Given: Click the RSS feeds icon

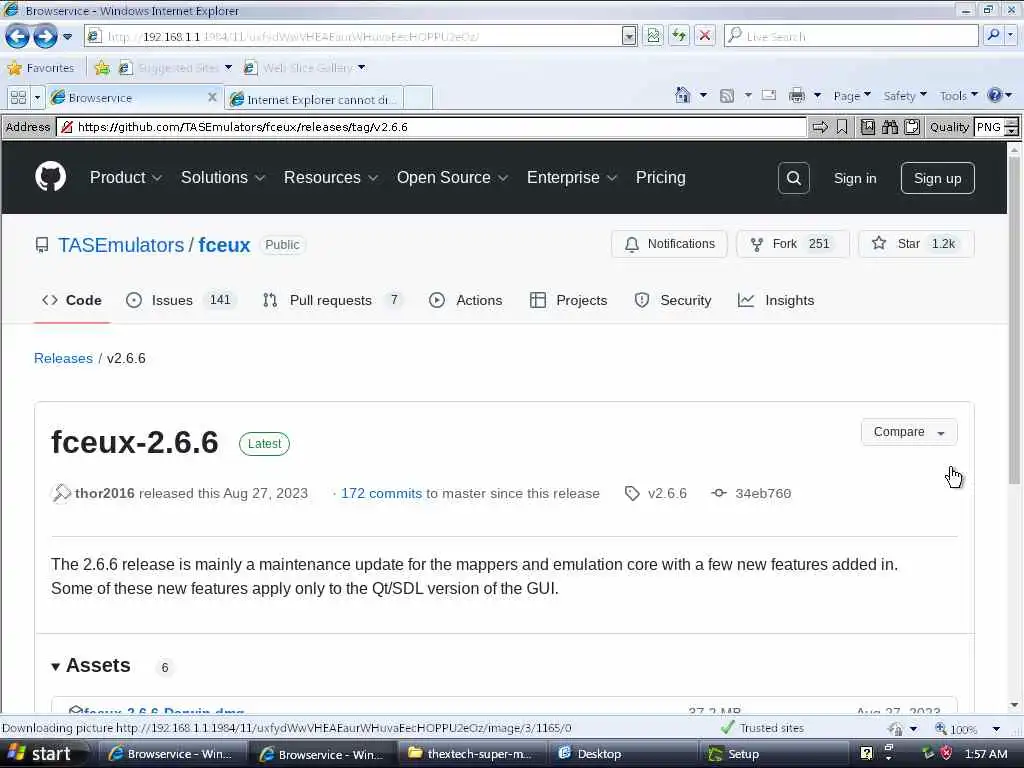Looking at the screenshot, I should click(726, 96).
